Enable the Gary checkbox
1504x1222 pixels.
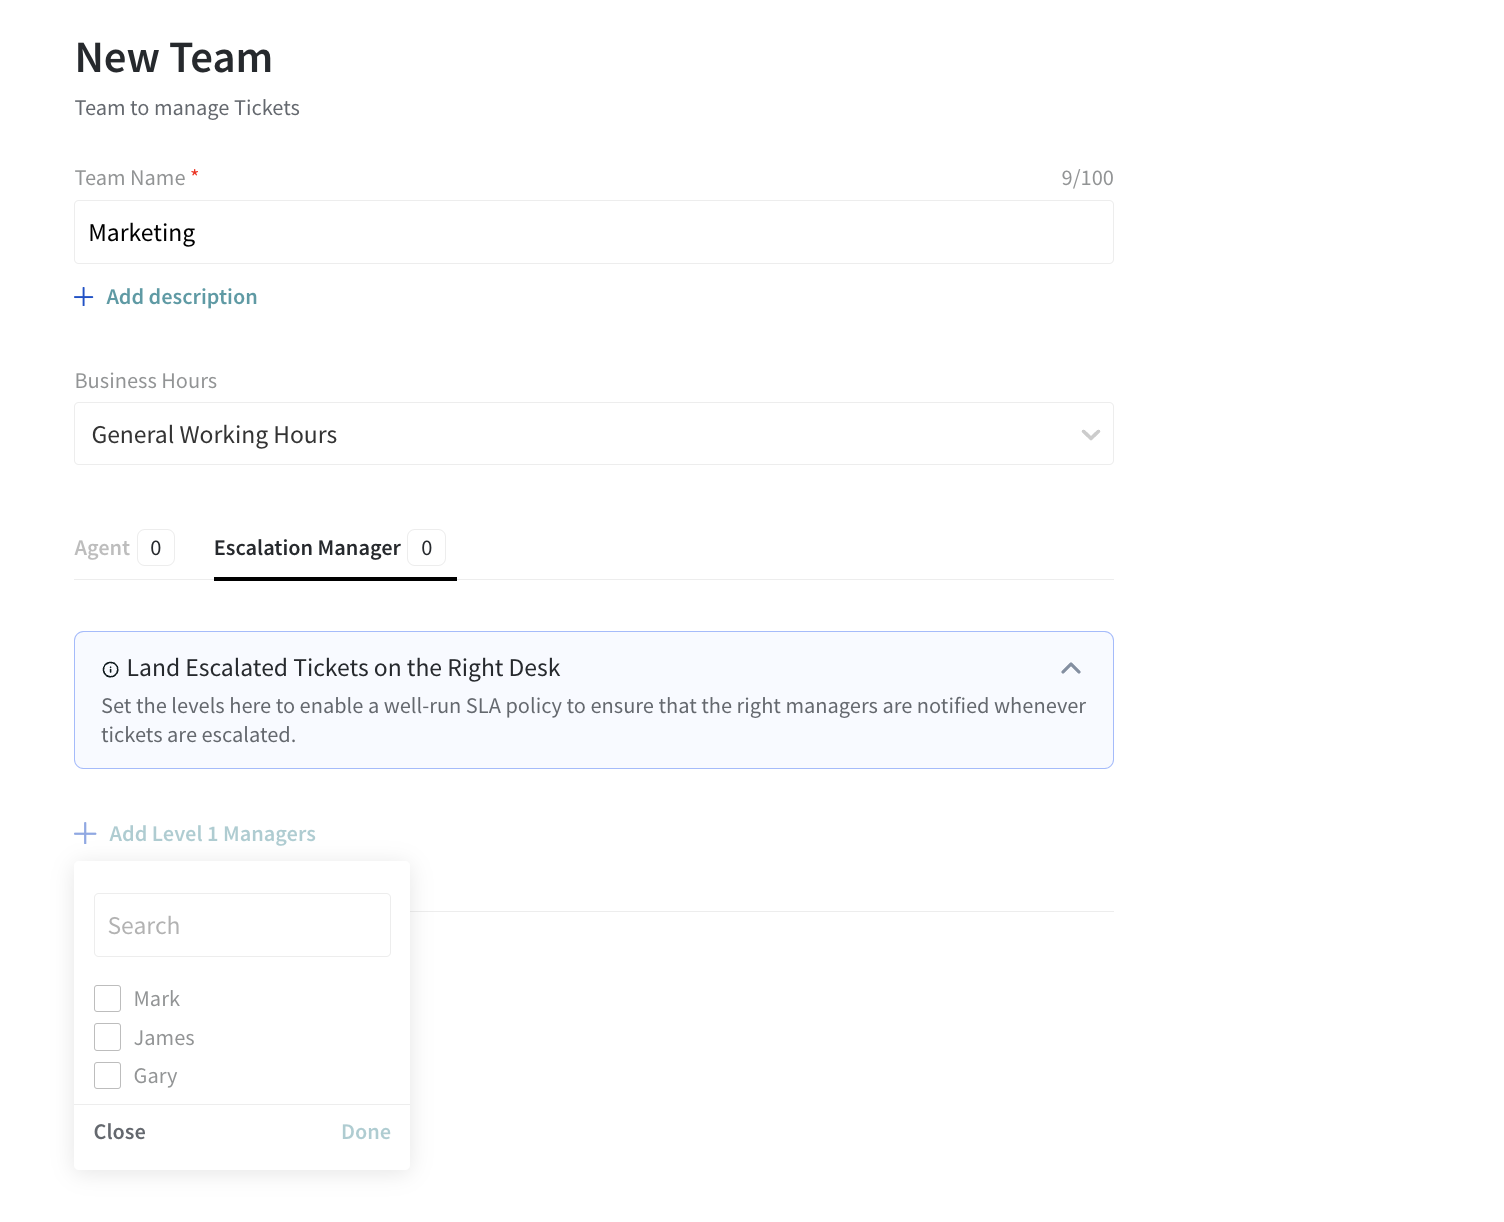pos(107,1076)
